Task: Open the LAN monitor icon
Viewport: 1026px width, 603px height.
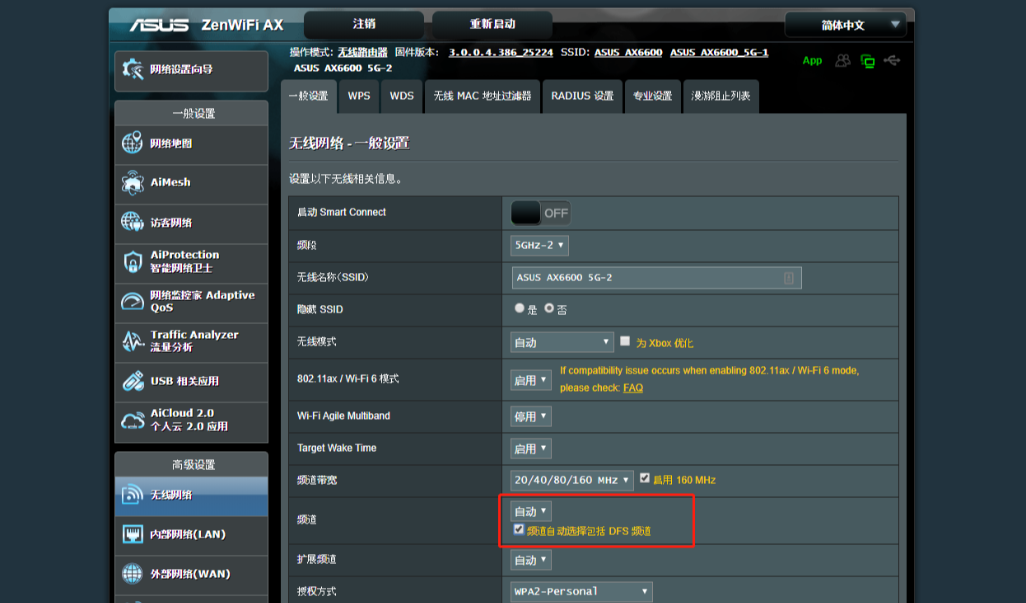Action: 132,534
